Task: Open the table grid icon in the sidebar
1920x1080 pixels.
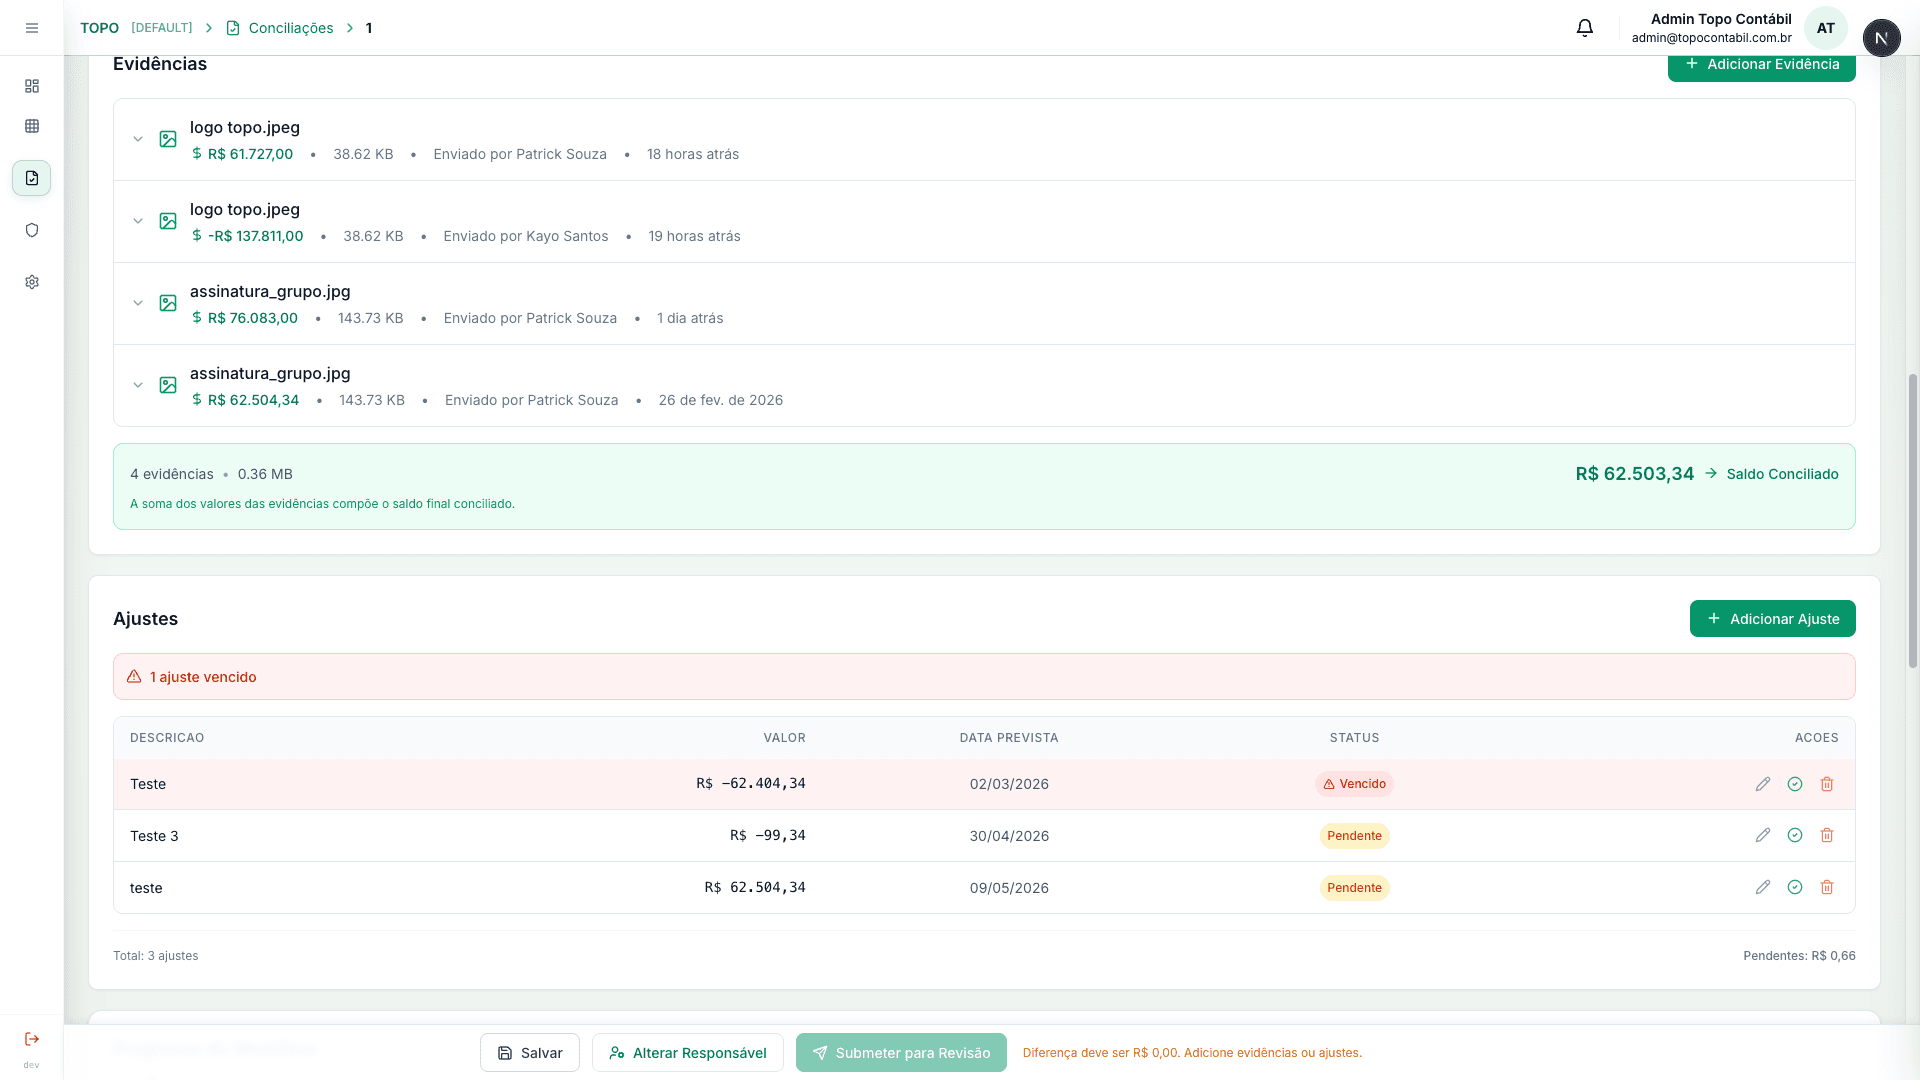Action: (32, 126)
